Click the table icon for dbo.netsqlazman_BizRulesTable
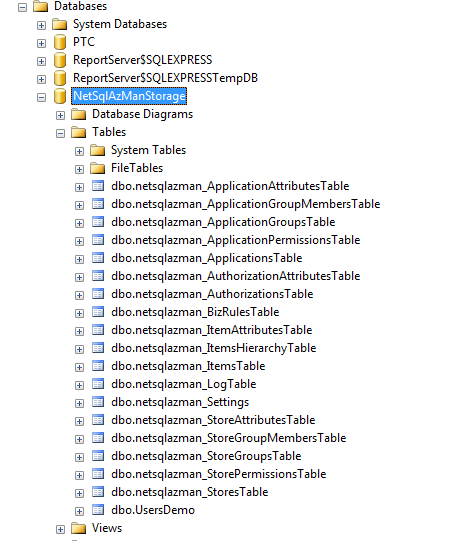 98,312
